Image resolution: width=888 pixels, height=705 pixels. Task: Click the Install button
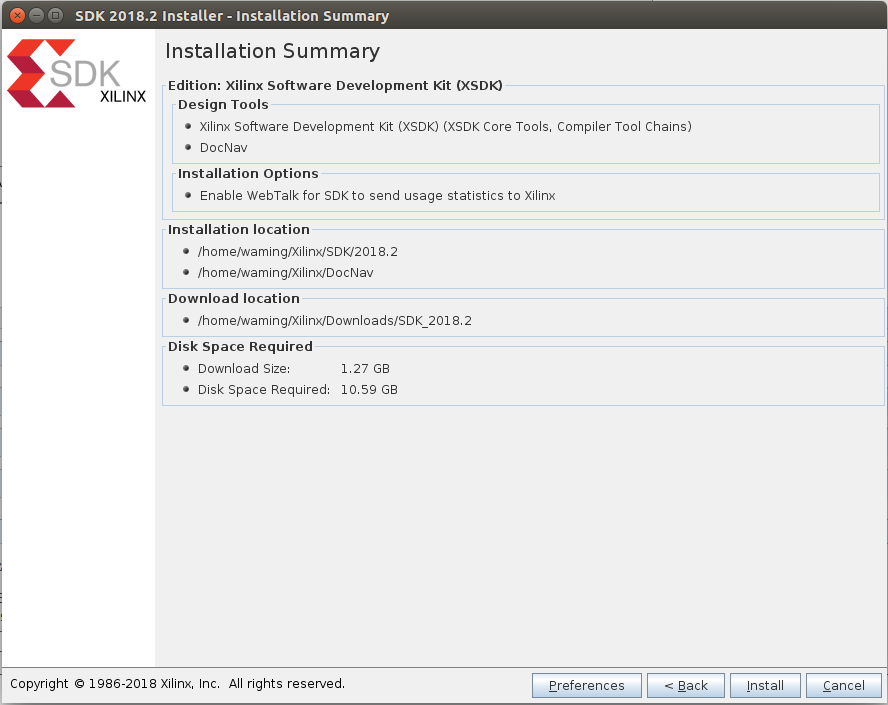point(765,685)
